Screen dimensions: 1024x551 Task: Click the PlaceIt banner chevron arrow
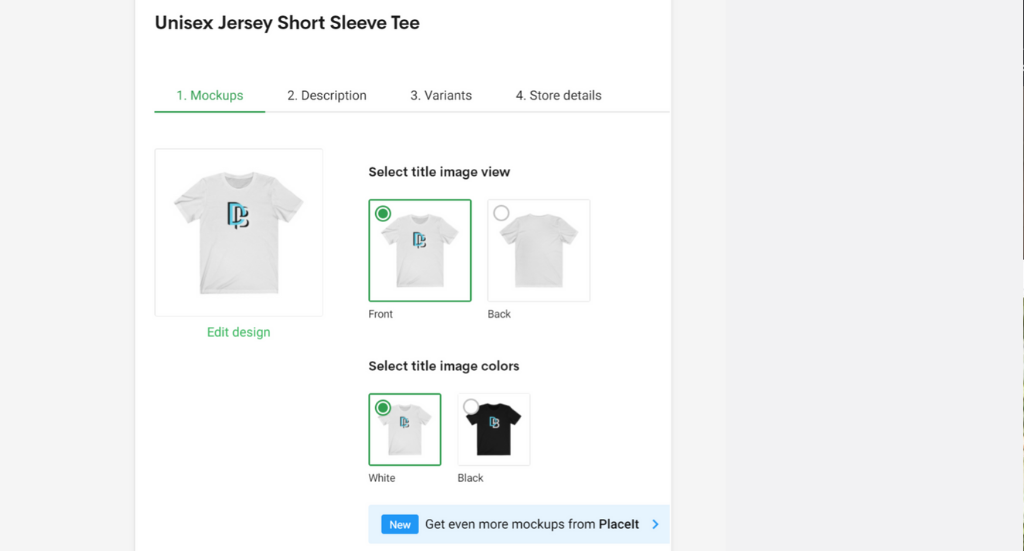point(655,524)
